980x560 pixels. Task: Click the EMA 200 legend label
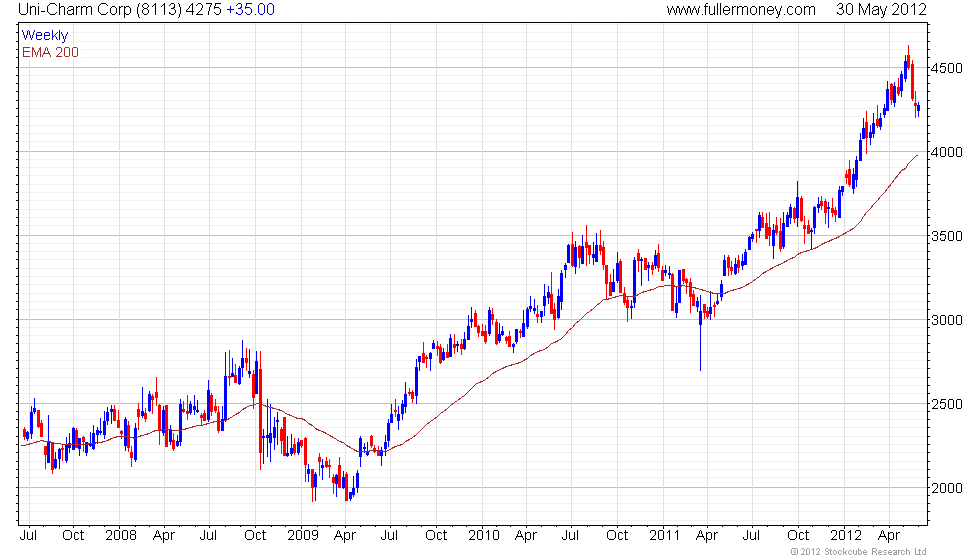[x=50, y=52]
